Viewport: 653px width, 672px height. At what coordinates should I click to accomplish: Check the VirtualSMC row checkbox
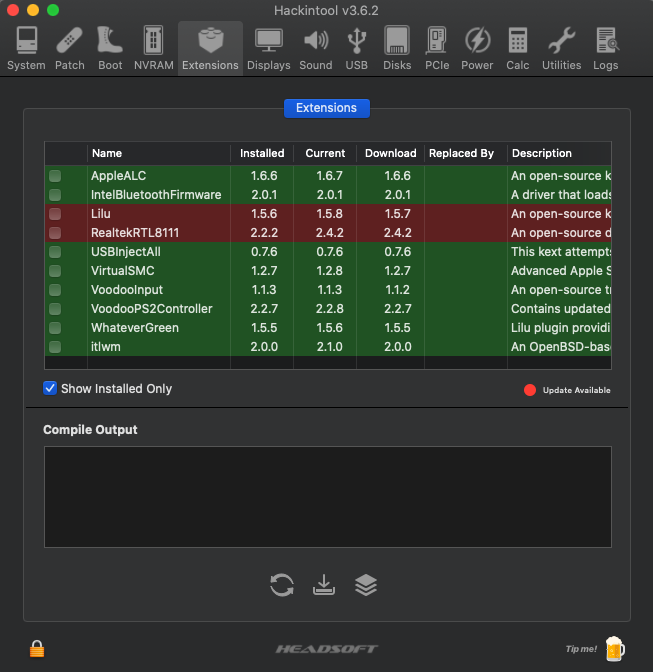pyautogui.click(x=55, y=271)
